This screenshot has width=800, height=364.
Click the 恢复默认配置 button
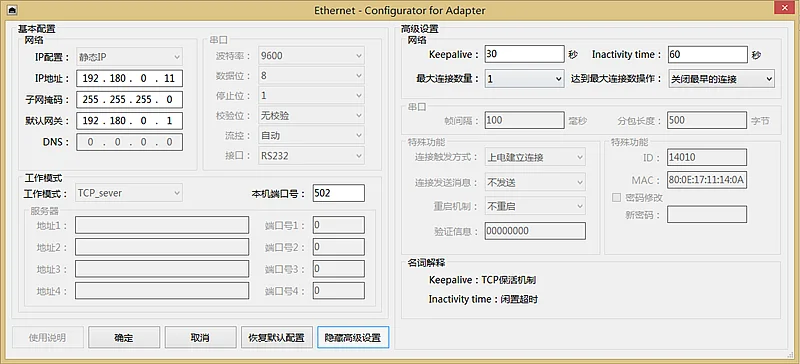pos(277,337)
